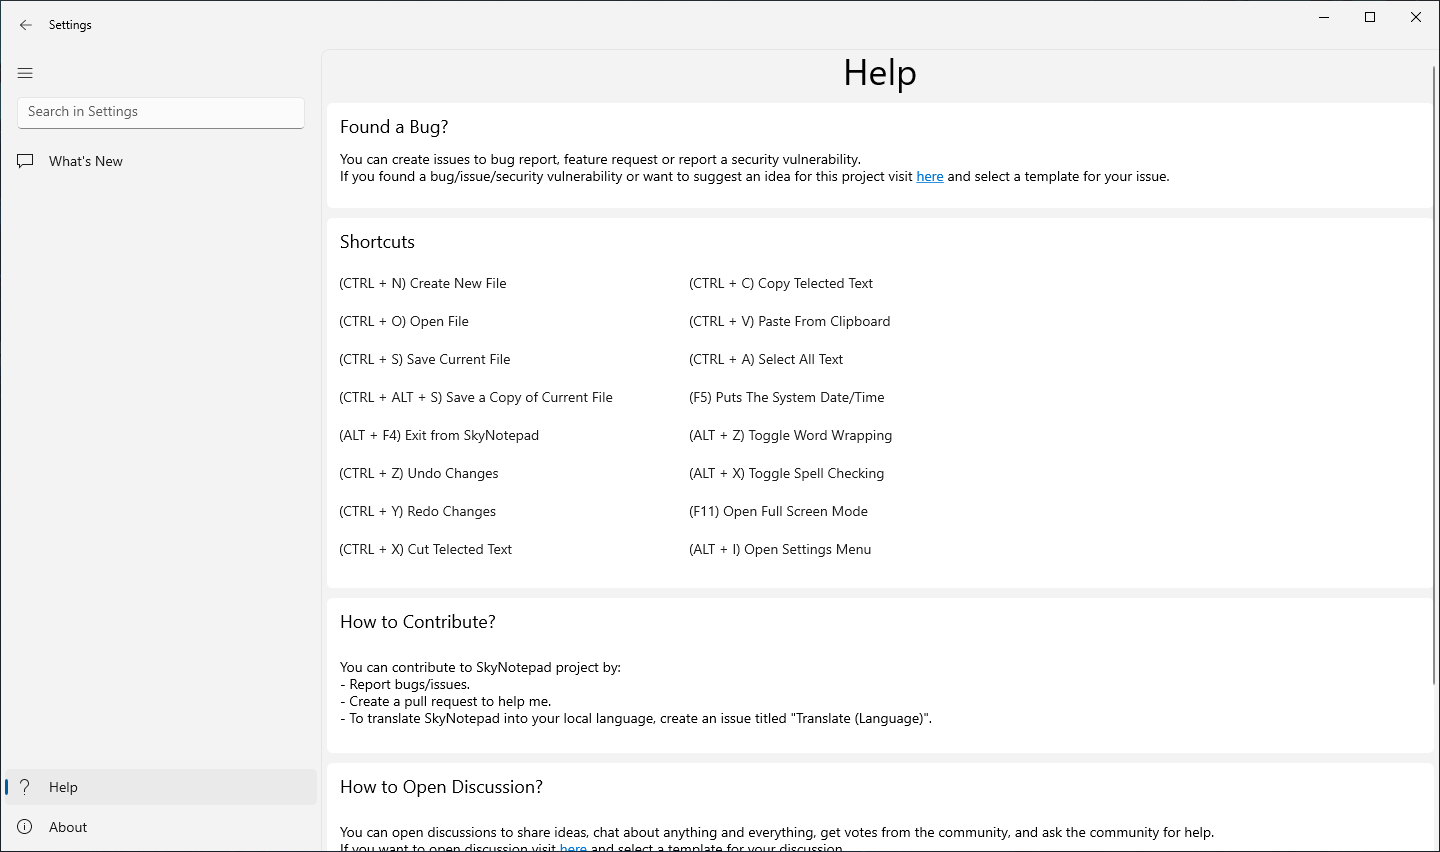Close the Settings window
This screenshot has width=1440, height=852.
pyautogui.click(x=1416, y=17)
